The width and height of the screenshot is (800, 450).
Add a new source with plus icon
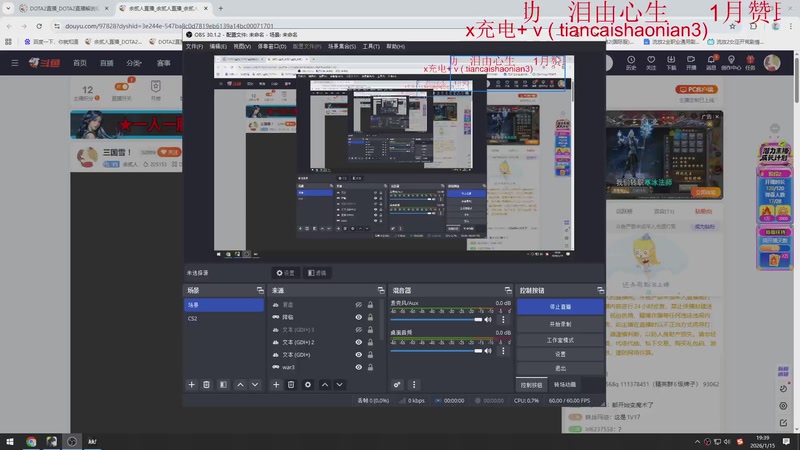point(276,385)
